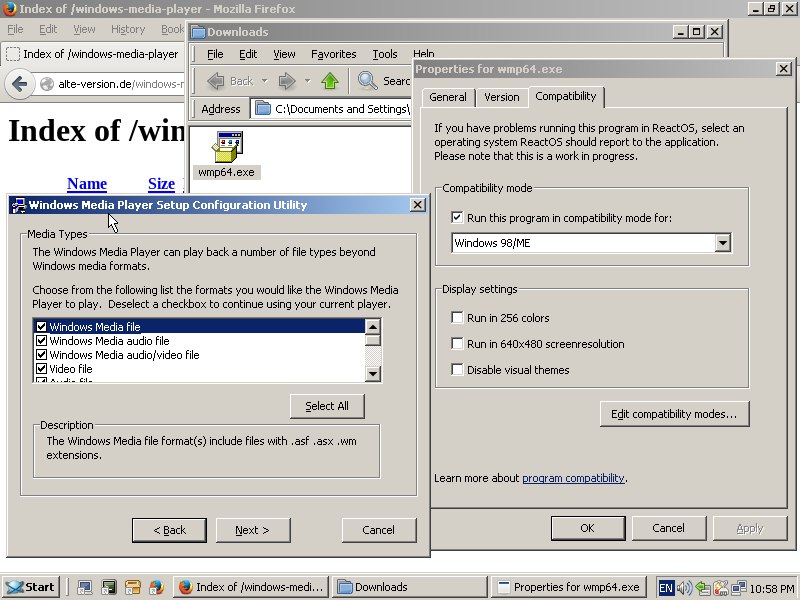800x600 pixels.
Task: Select the Compatibility tab in Properties
Action: pyautogui.click(x=566, y=96)
